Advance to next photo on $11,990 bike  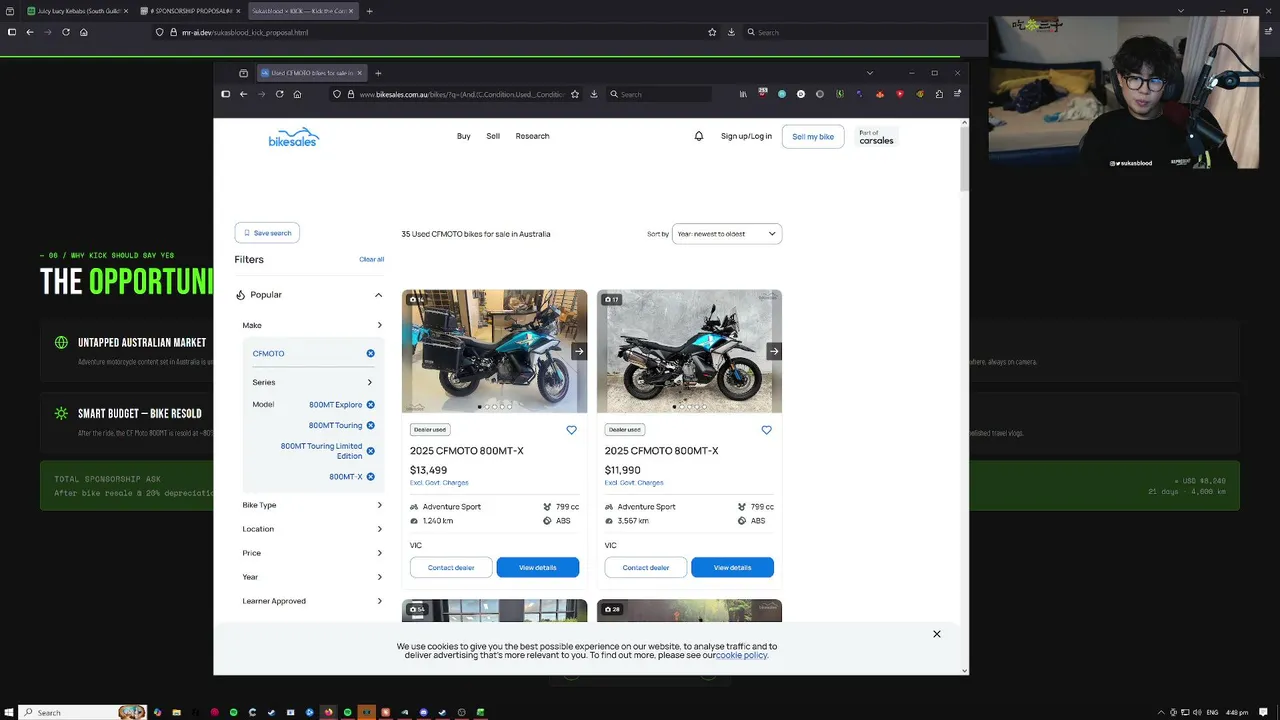tap(773, 351)
